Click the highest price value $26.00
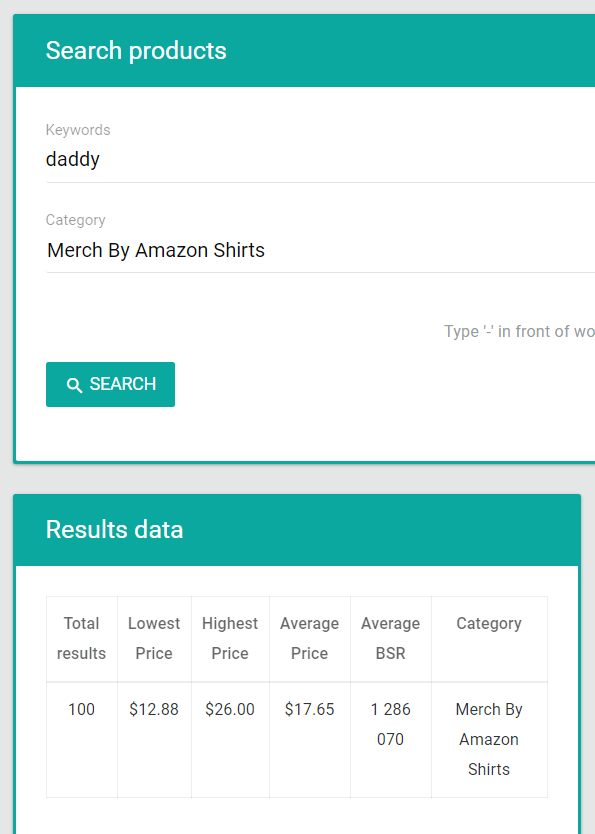The width and height of the screenshot is (595, 834). click(230, 710)
